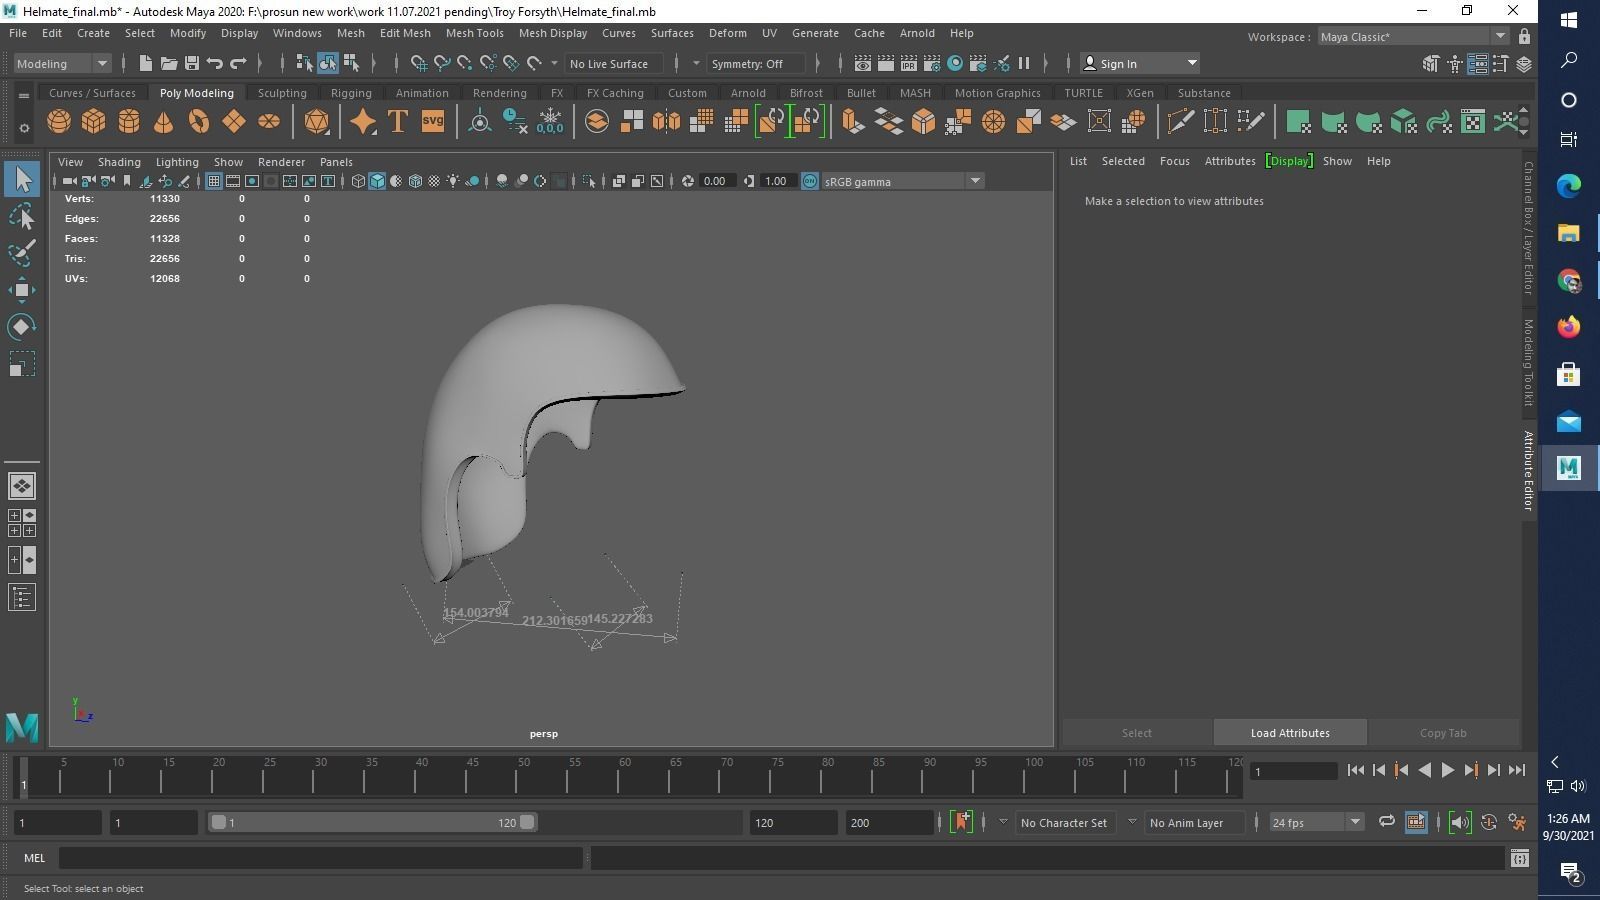The width and height of the screenshot is (1600, 900).
Task: Expand the No Character Set dropdown arrow
Action: (x=1003, y=822)
